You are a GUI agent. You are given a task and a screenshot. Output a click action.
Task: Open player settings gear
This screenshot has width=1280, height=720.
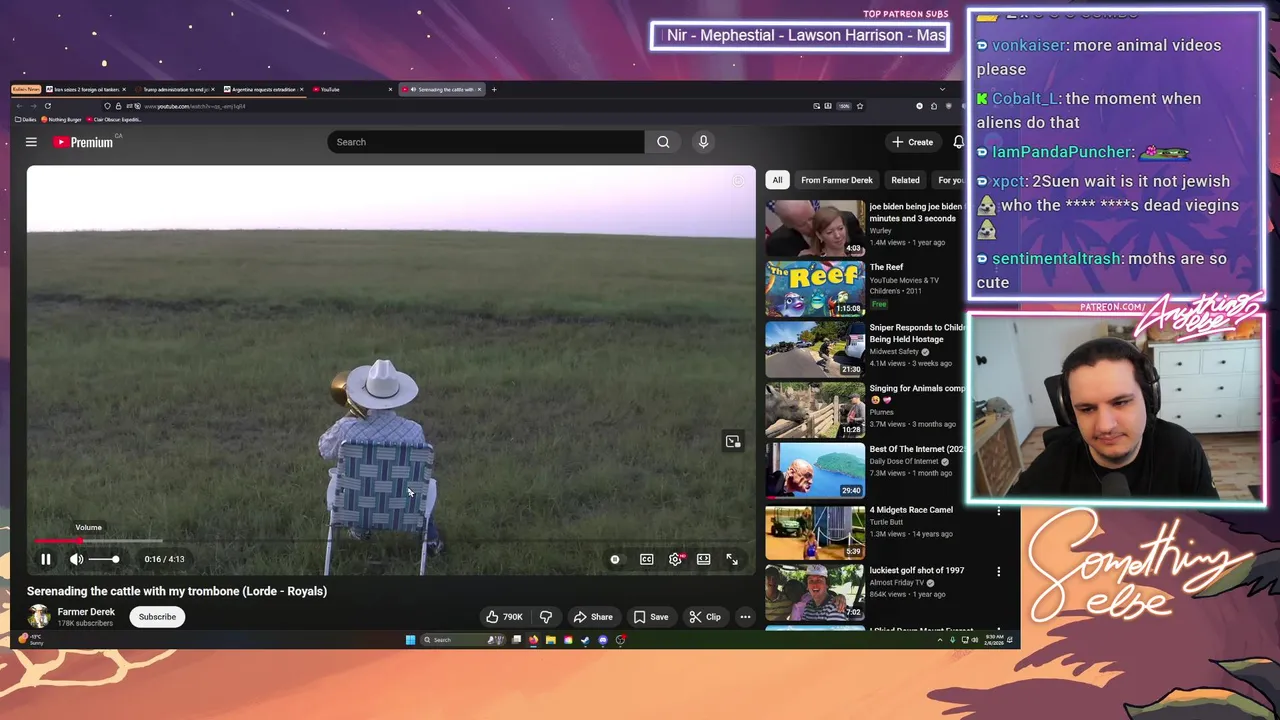(x=676, y=559)
